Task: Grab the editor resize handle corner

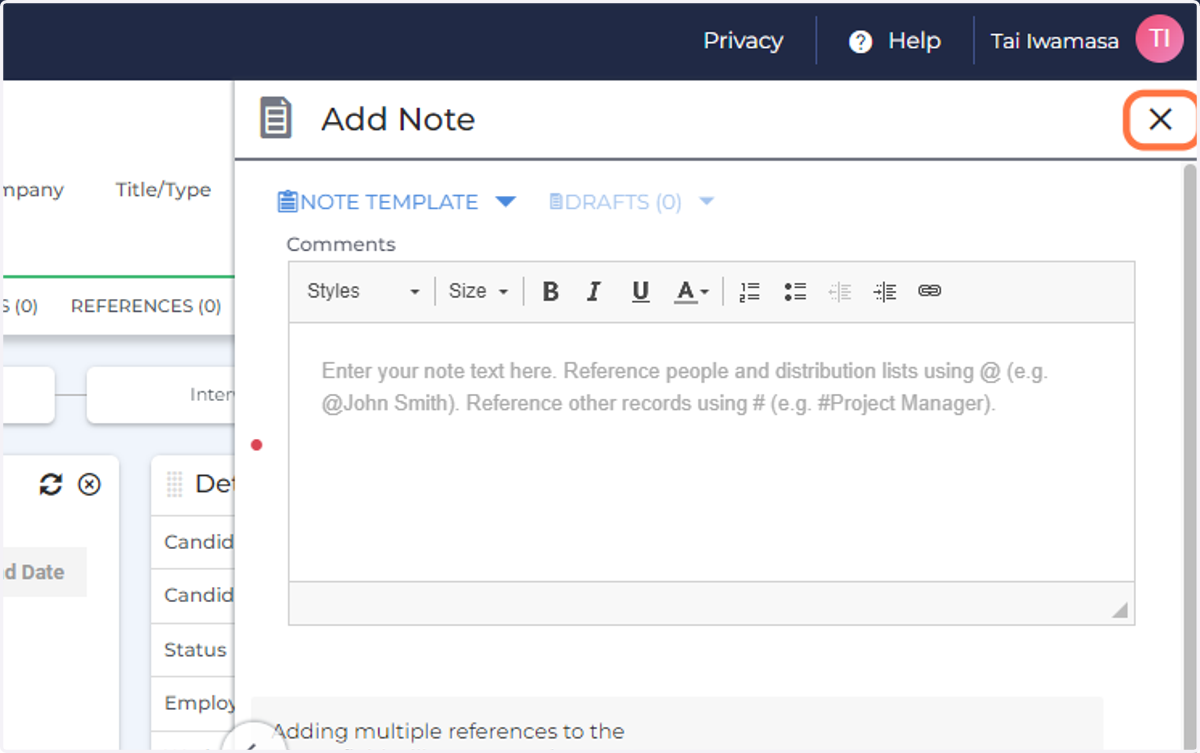Action: click(x=1120, y=610)
